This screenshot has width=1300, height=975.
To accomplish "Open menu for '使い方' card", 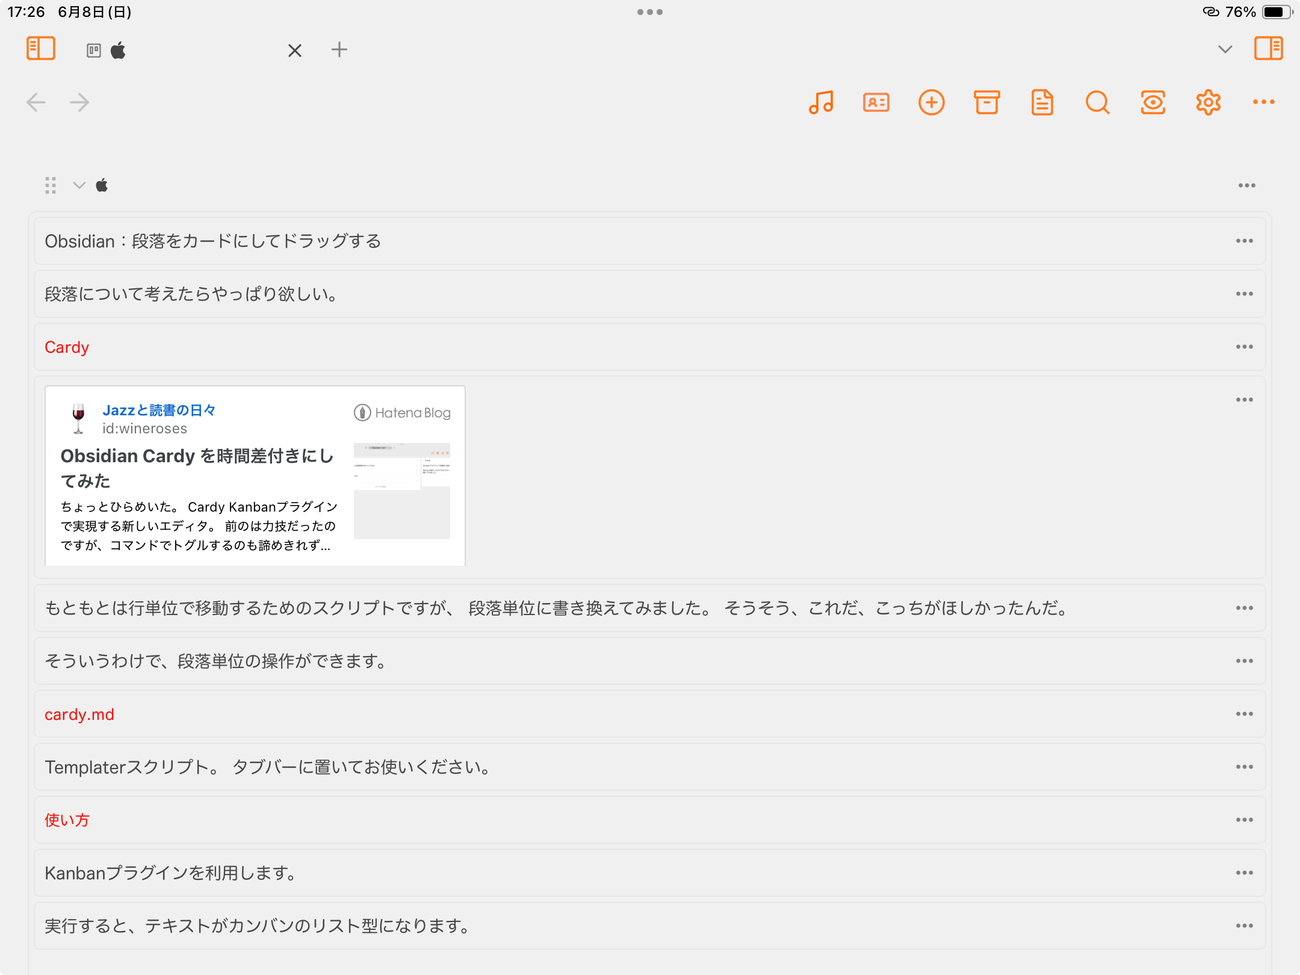I will (1244, 820).
